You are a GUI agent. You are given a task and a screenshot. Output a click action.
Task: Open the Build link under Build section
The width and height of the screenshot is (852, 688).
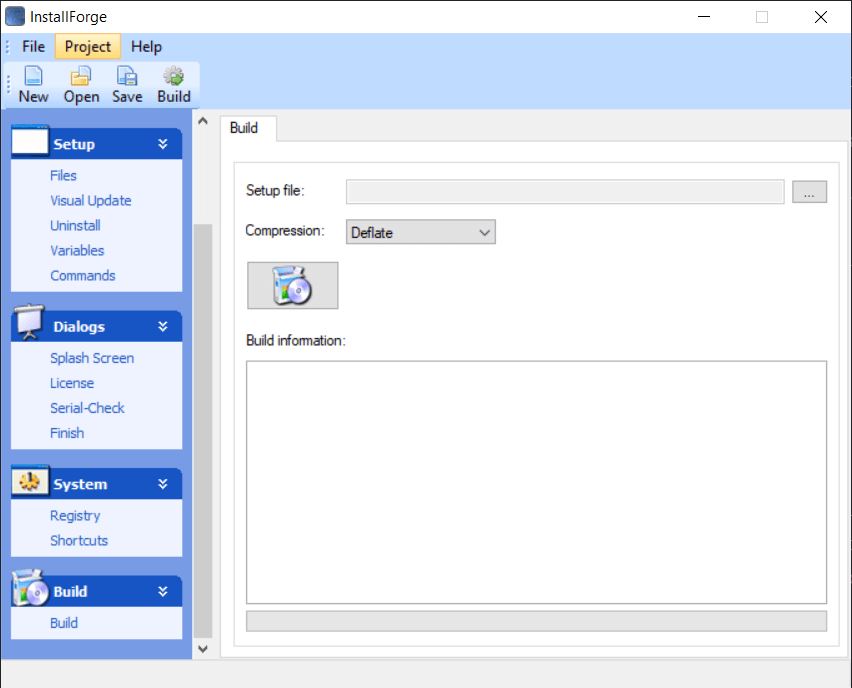click(x=64, y=623)
